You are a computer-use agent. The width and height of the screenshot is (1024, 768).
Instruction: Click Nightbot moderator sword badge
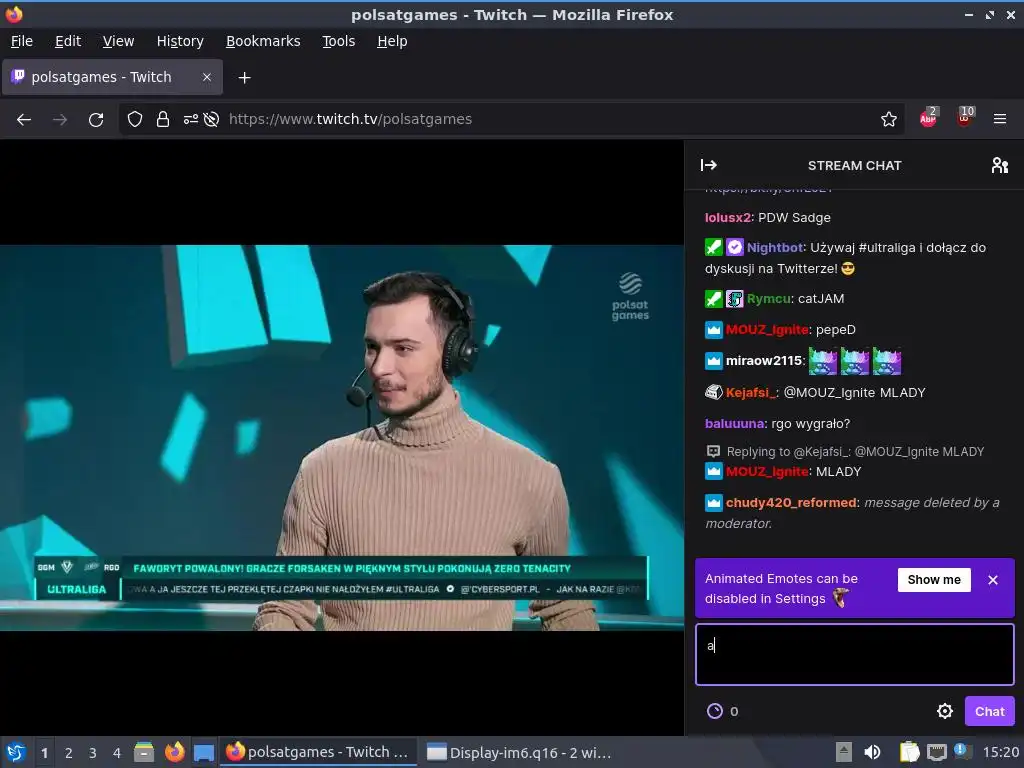pos(714,248)
